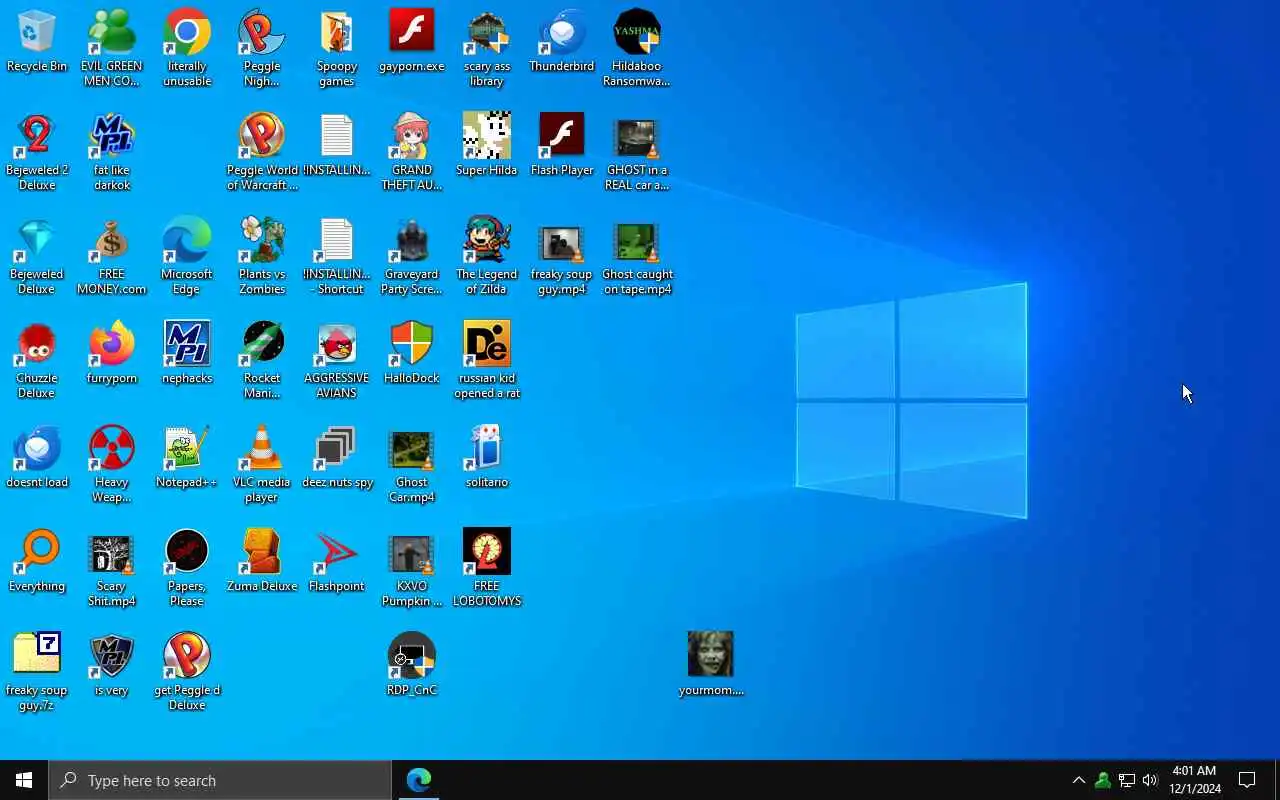Select the fat like darkok icon
The image size is (1280, 800).
(112, 137)
